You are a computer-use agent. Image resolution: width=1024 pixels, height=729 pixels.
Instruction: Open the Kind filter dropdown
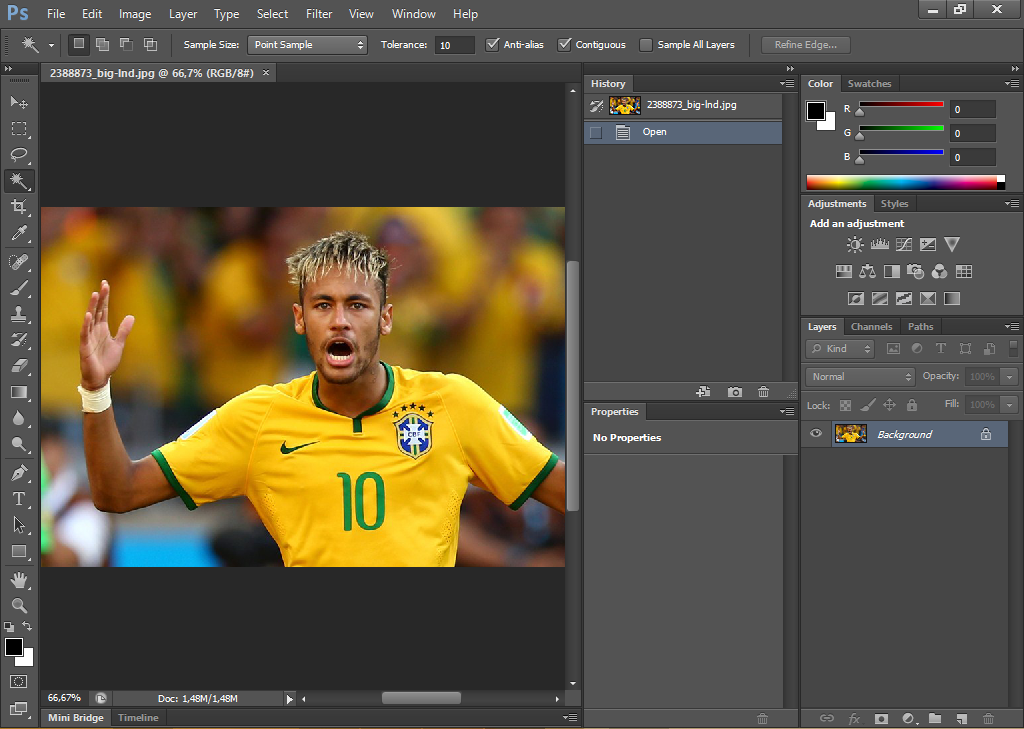[839, 348]
